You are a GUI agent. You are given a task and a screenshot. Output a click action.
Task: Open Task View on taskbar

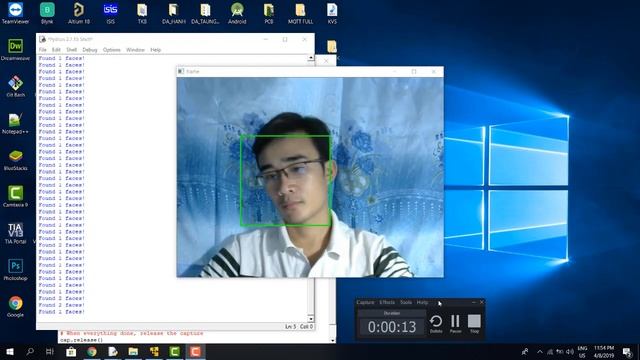50,351
